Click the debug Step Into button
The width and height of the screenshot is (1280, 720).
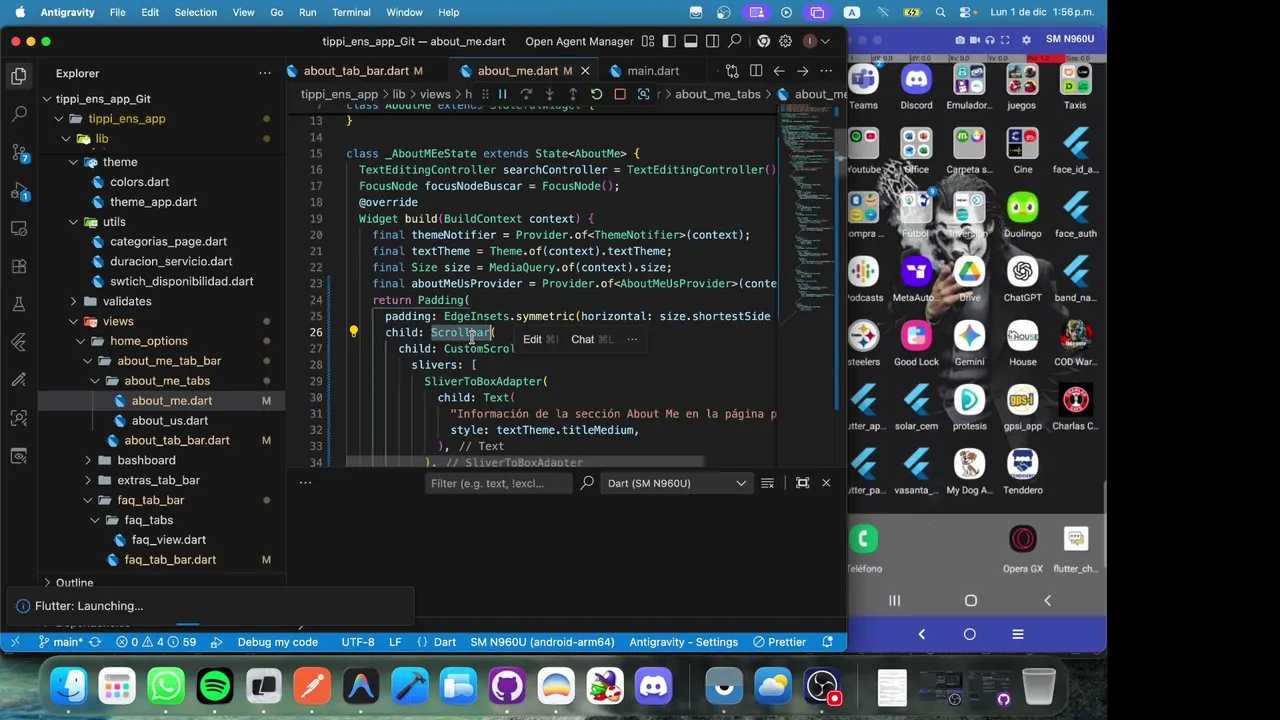pyautogui.click(x=549, y=94)
